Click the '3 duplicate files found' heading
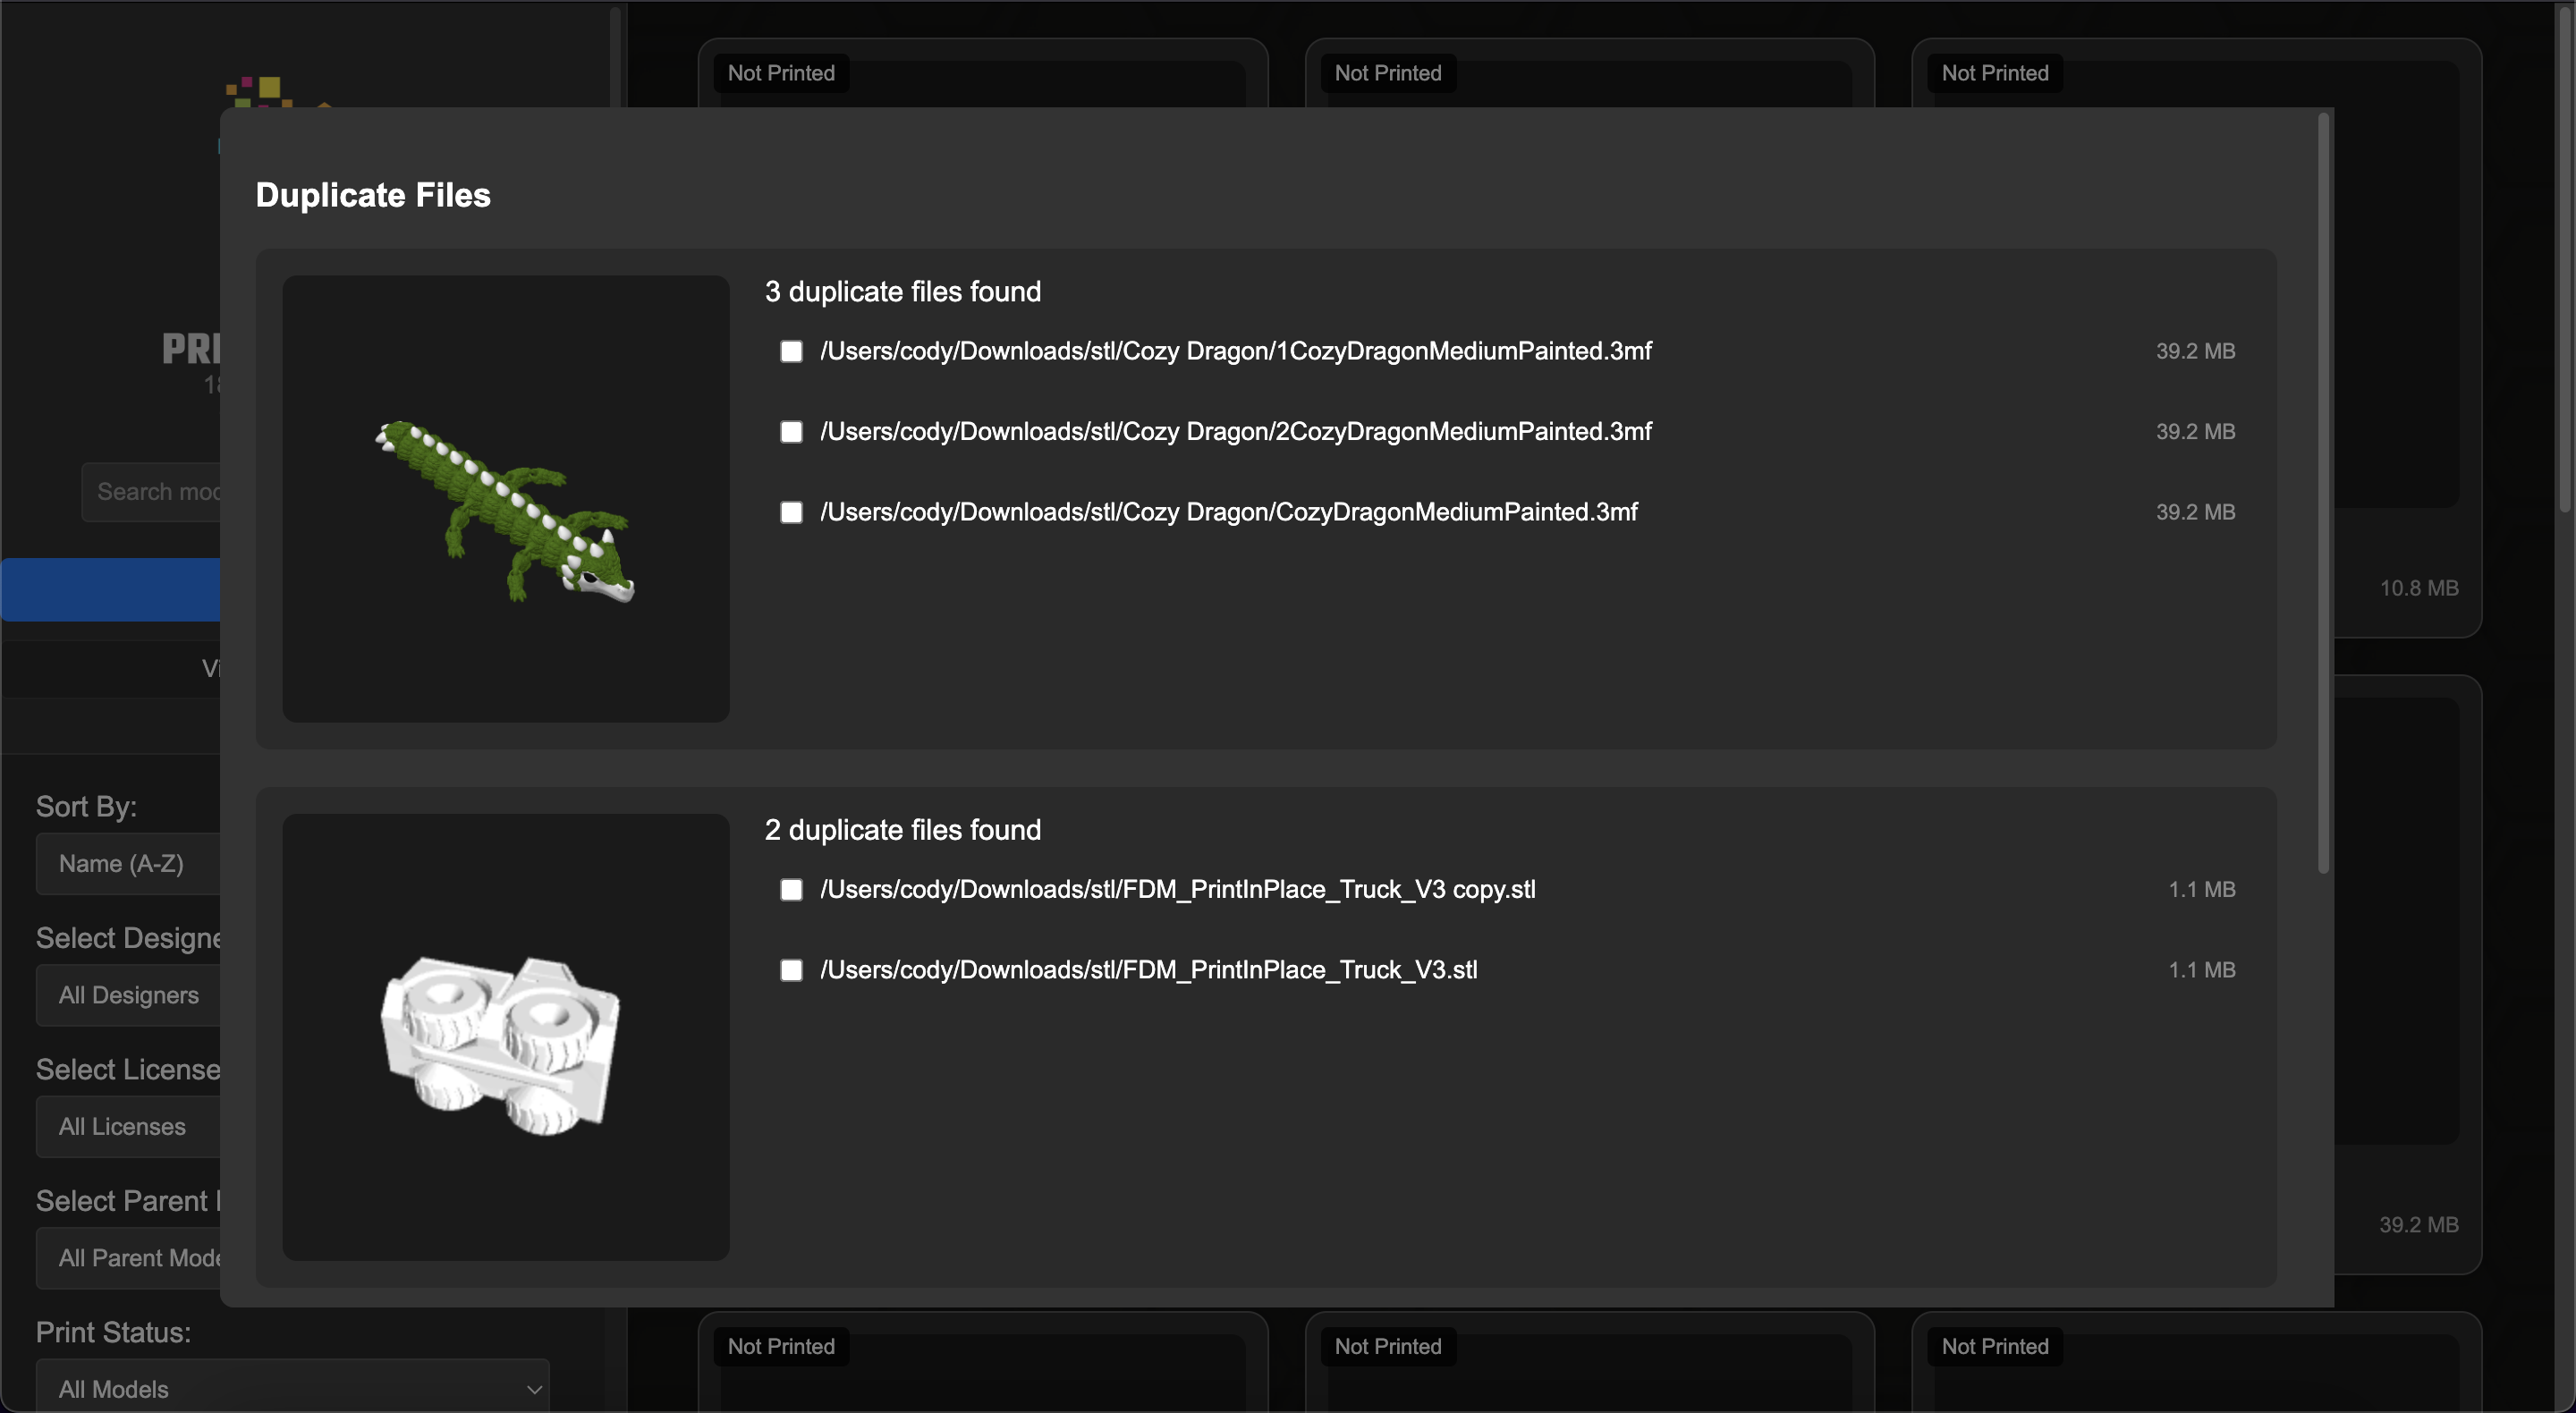The image size is (2576, 1413). [902, 292]
